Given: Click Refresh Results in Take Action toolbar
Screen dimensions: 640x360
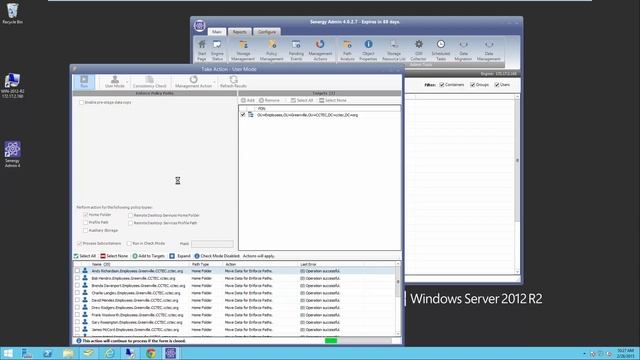Looking at the screenshot, I should point(233,82).
